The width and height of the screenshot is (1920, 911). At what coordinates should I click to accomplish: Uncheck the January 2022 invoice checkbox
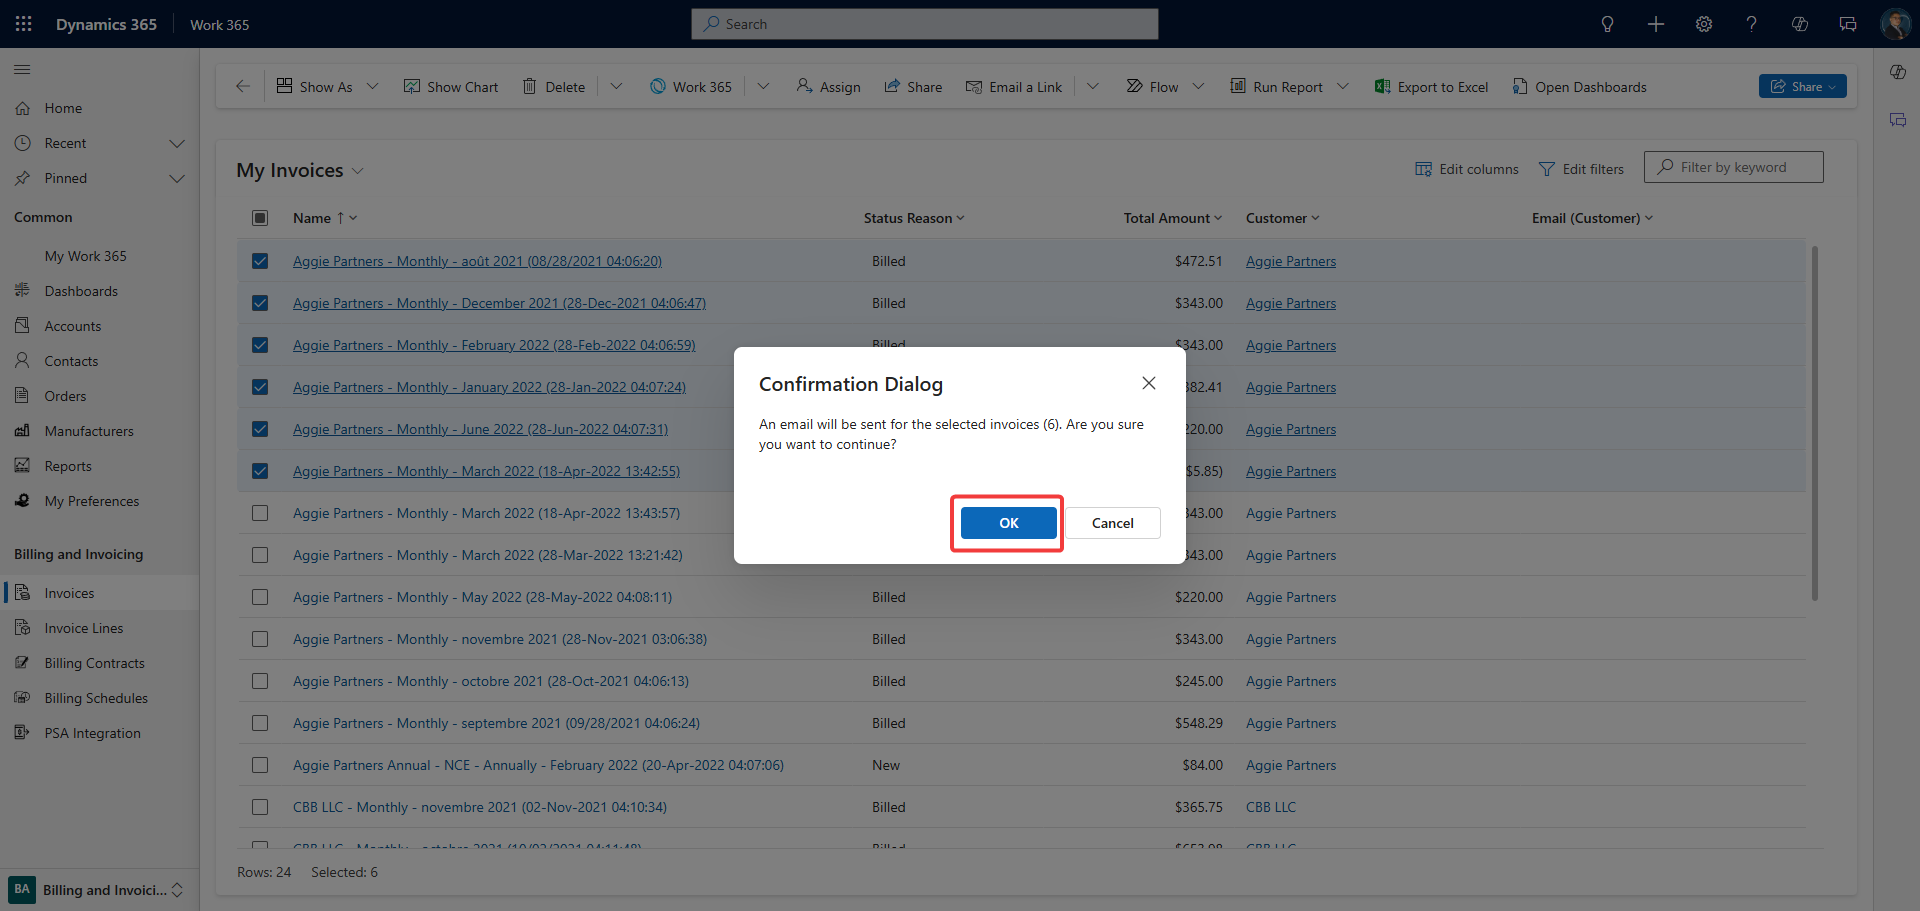[x=260, y=387]
